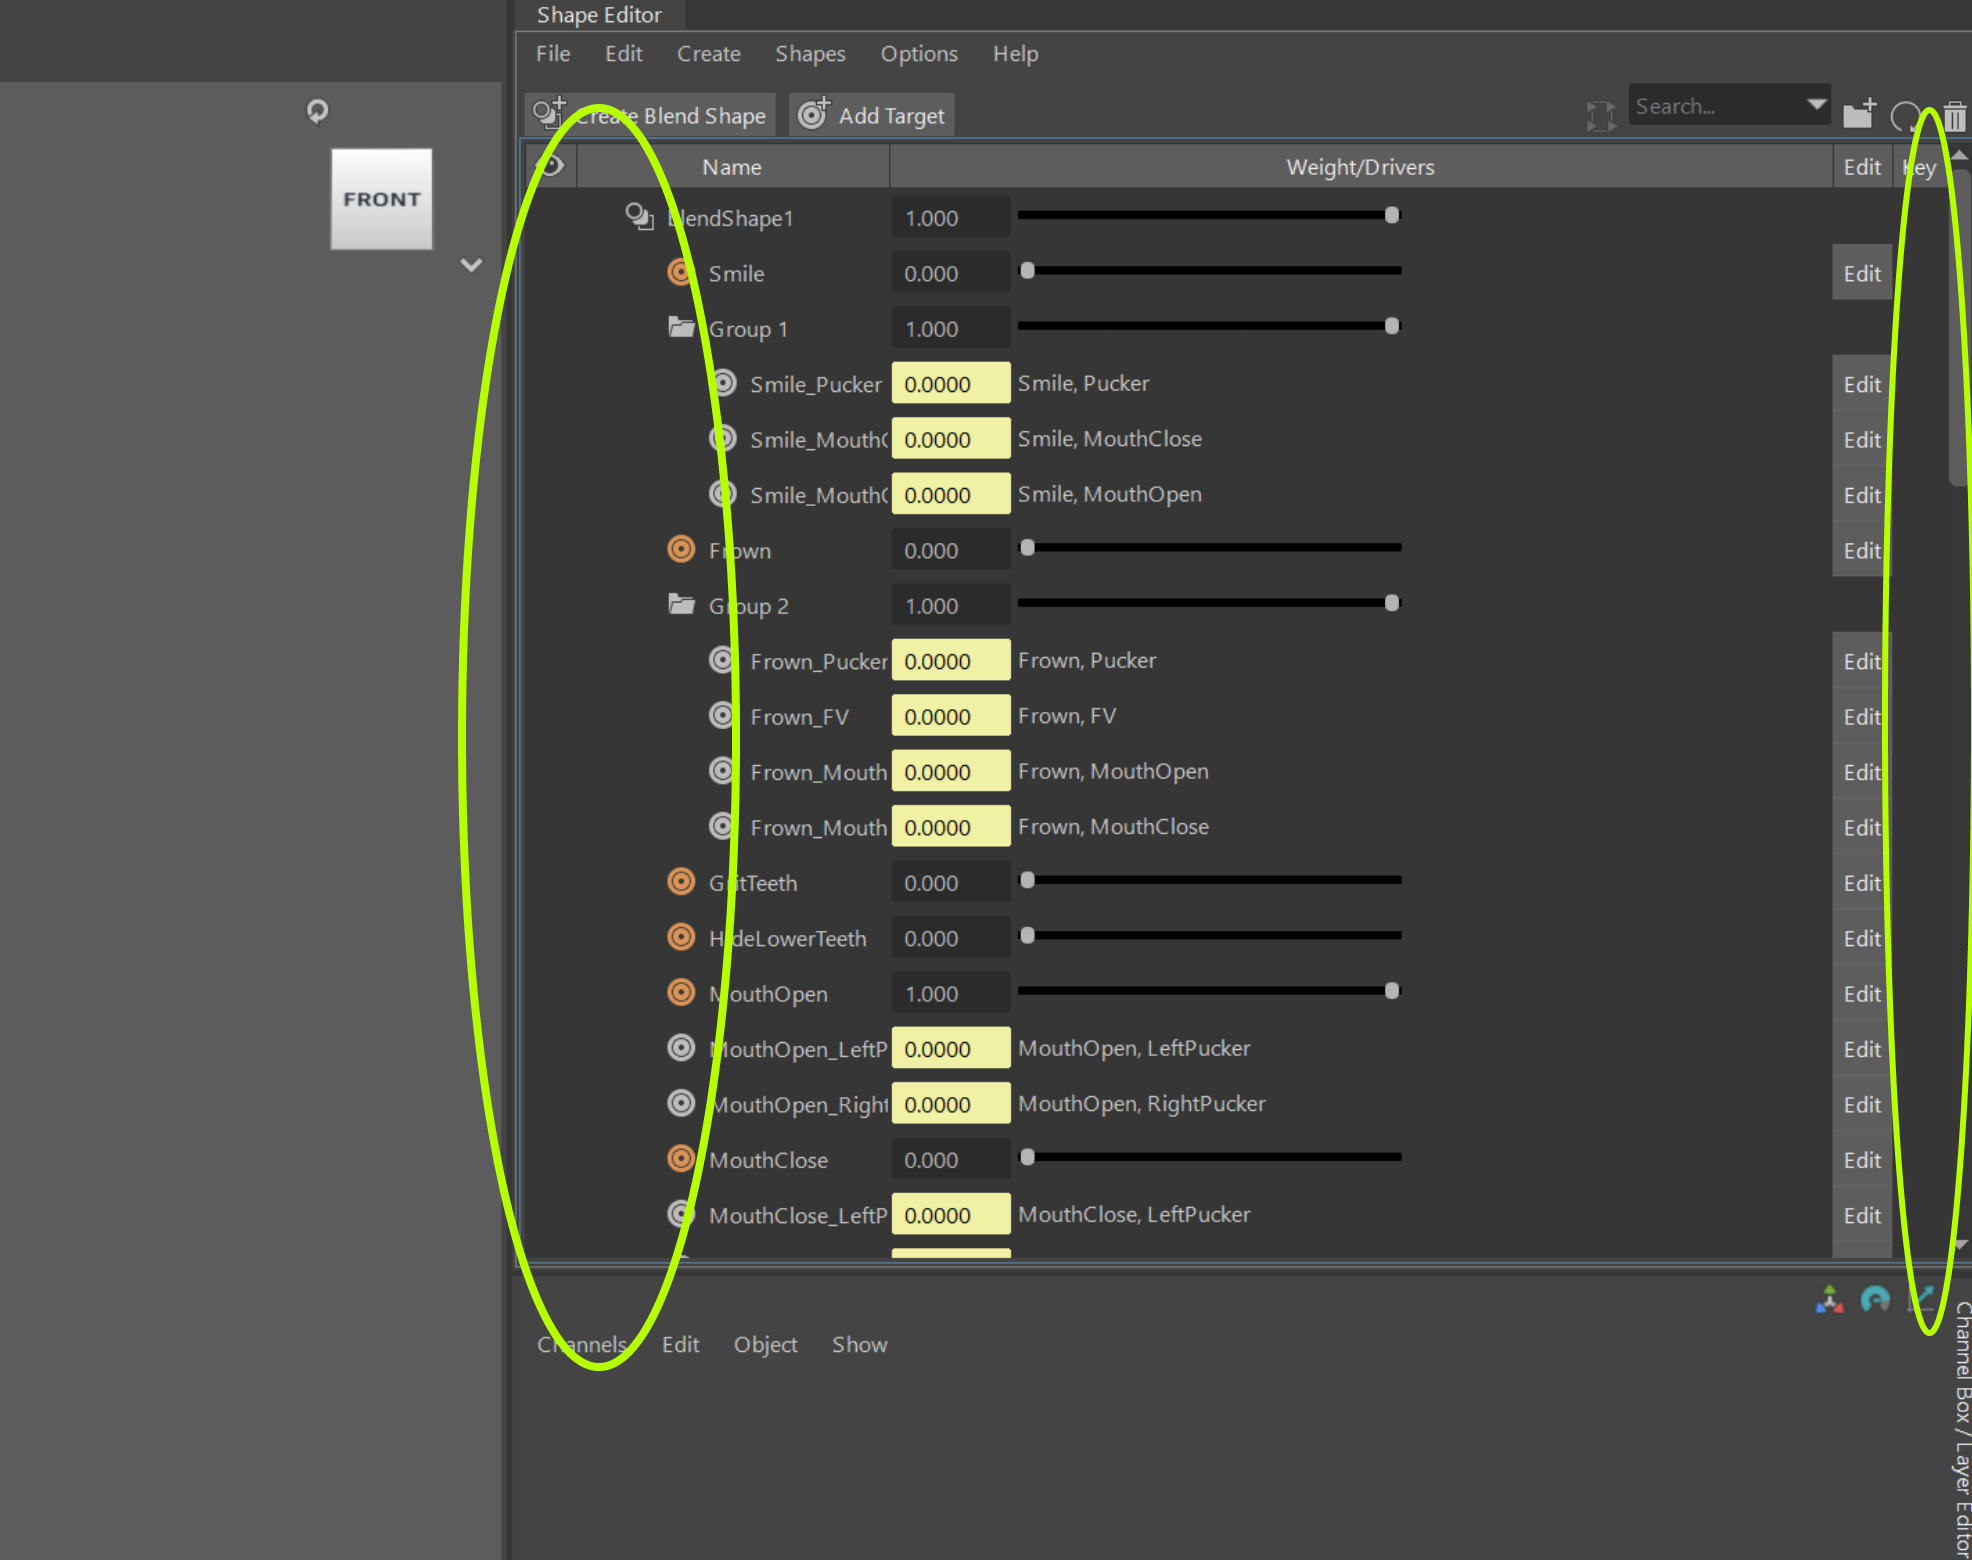Click the colored manipulator icon at bottom right

pos(1829,1299)
